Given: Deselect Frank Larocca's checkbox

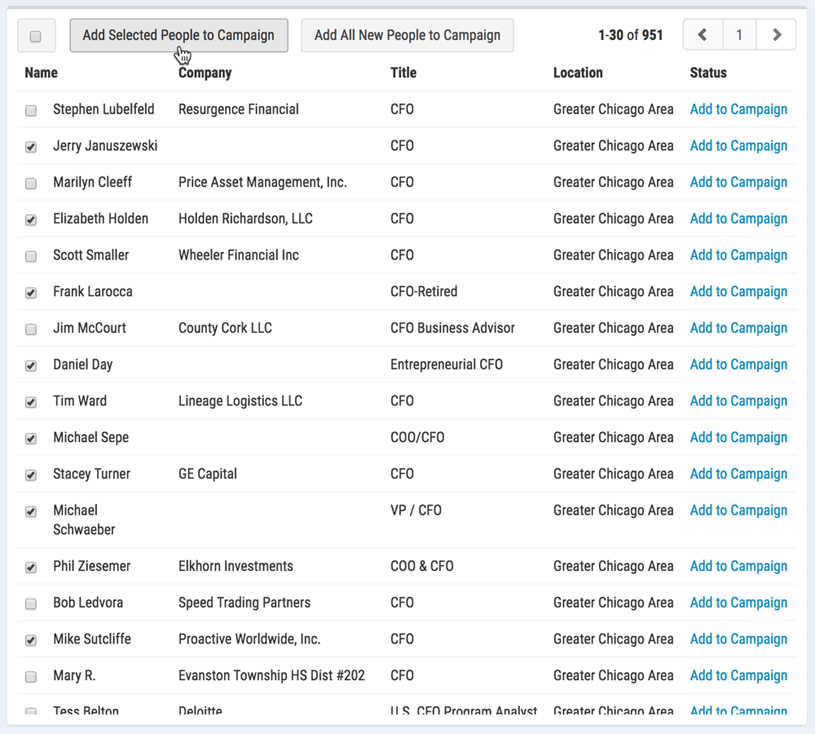Looking at the screenshot, I should point(30,291).
